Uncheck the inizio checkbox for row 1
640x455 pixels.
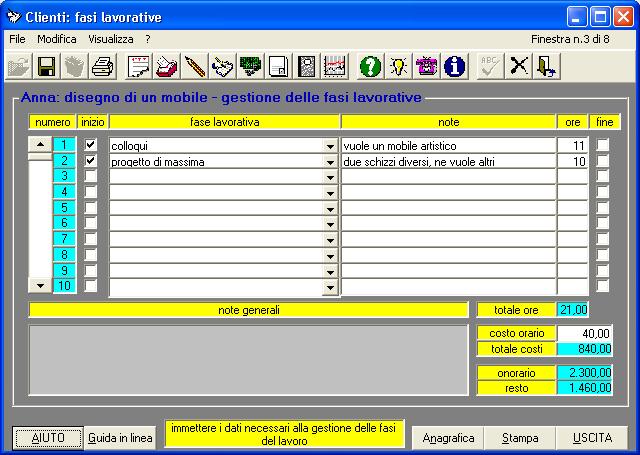(x=91, y=145)
